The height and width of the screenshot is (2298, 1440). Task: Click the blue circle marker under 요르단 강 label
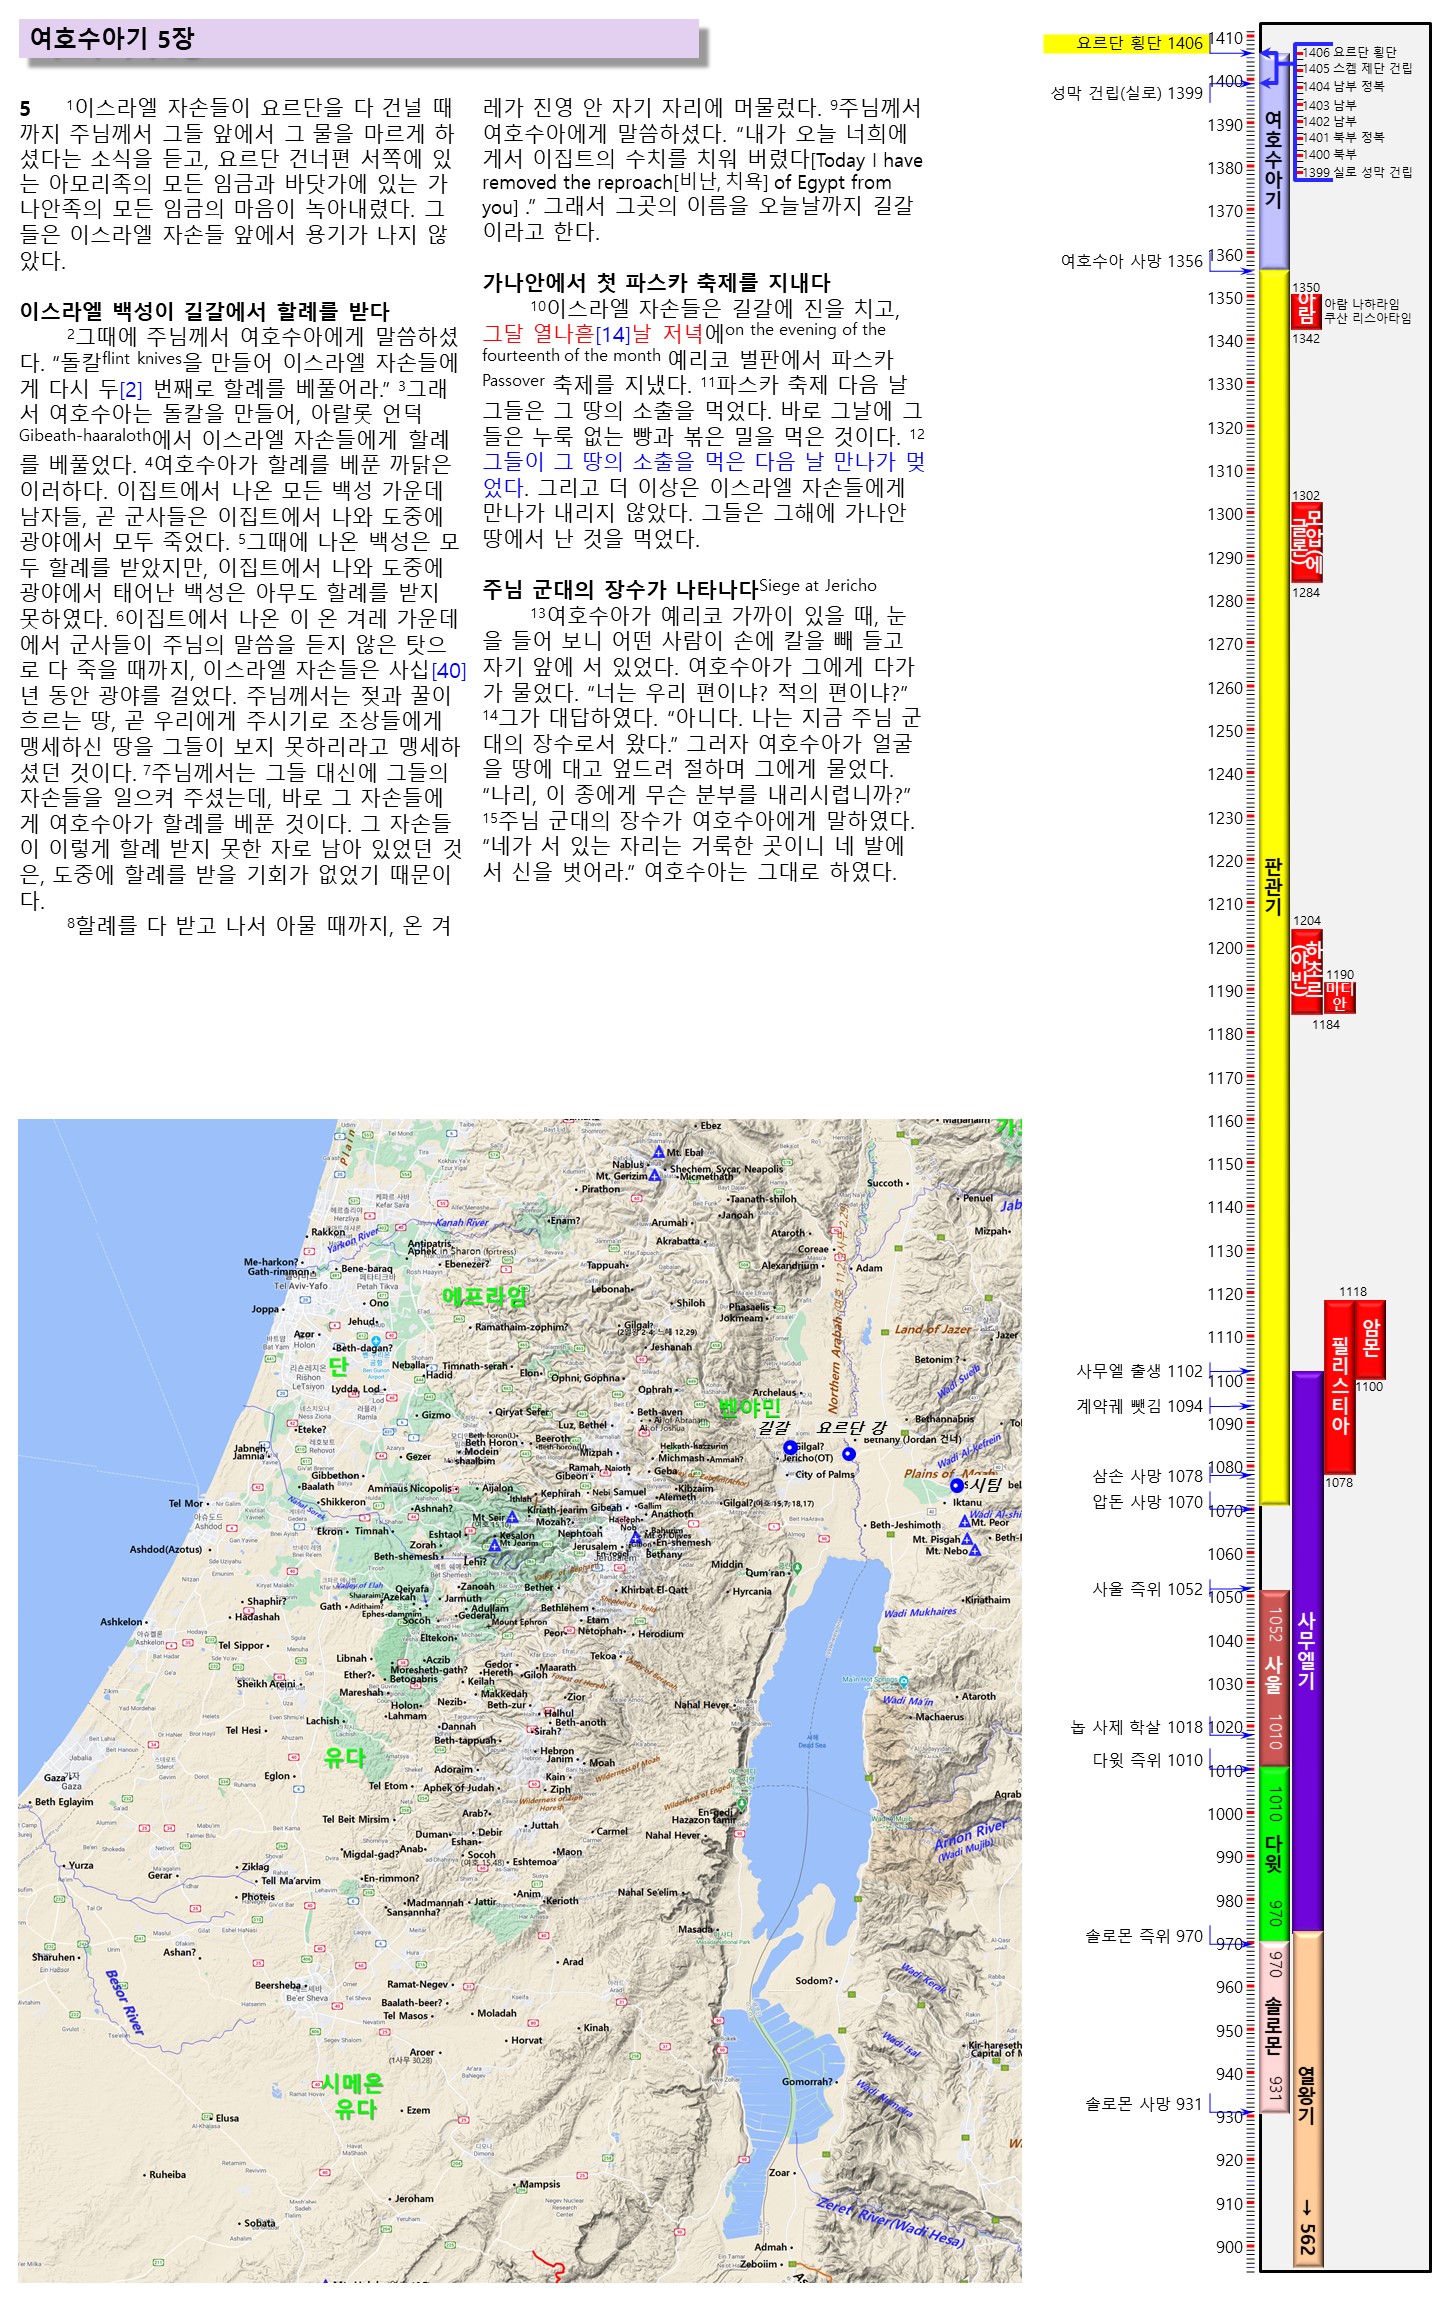[849, 1454]
